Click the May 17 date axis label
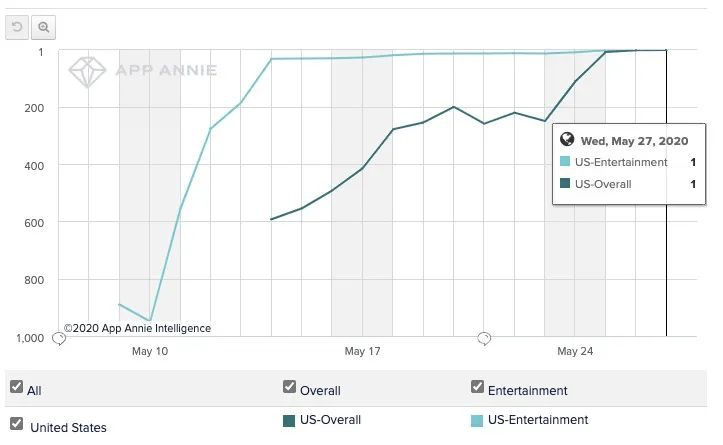 point(362,351)
